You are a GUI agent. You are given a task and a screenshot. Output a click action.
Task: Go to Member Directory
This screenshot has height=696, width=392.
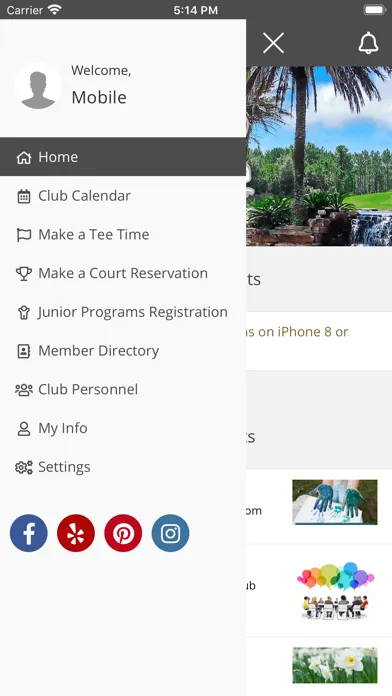click(x=123, y=351)
